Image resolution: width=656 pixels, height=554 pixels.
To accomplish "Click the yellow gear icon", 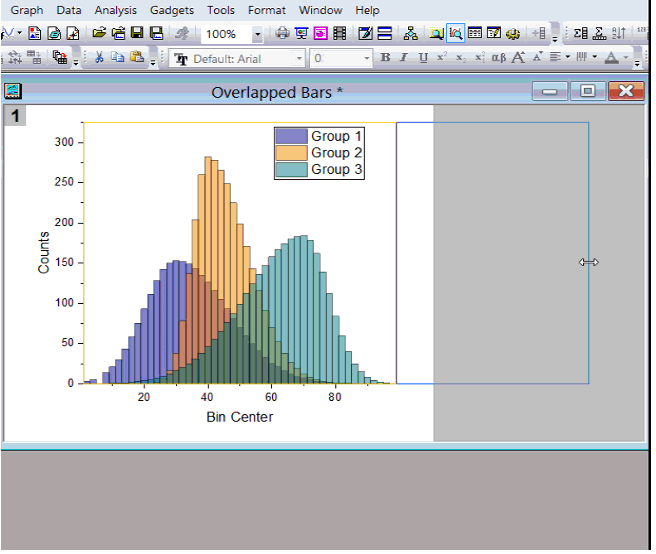I will (x=513, y=33).
